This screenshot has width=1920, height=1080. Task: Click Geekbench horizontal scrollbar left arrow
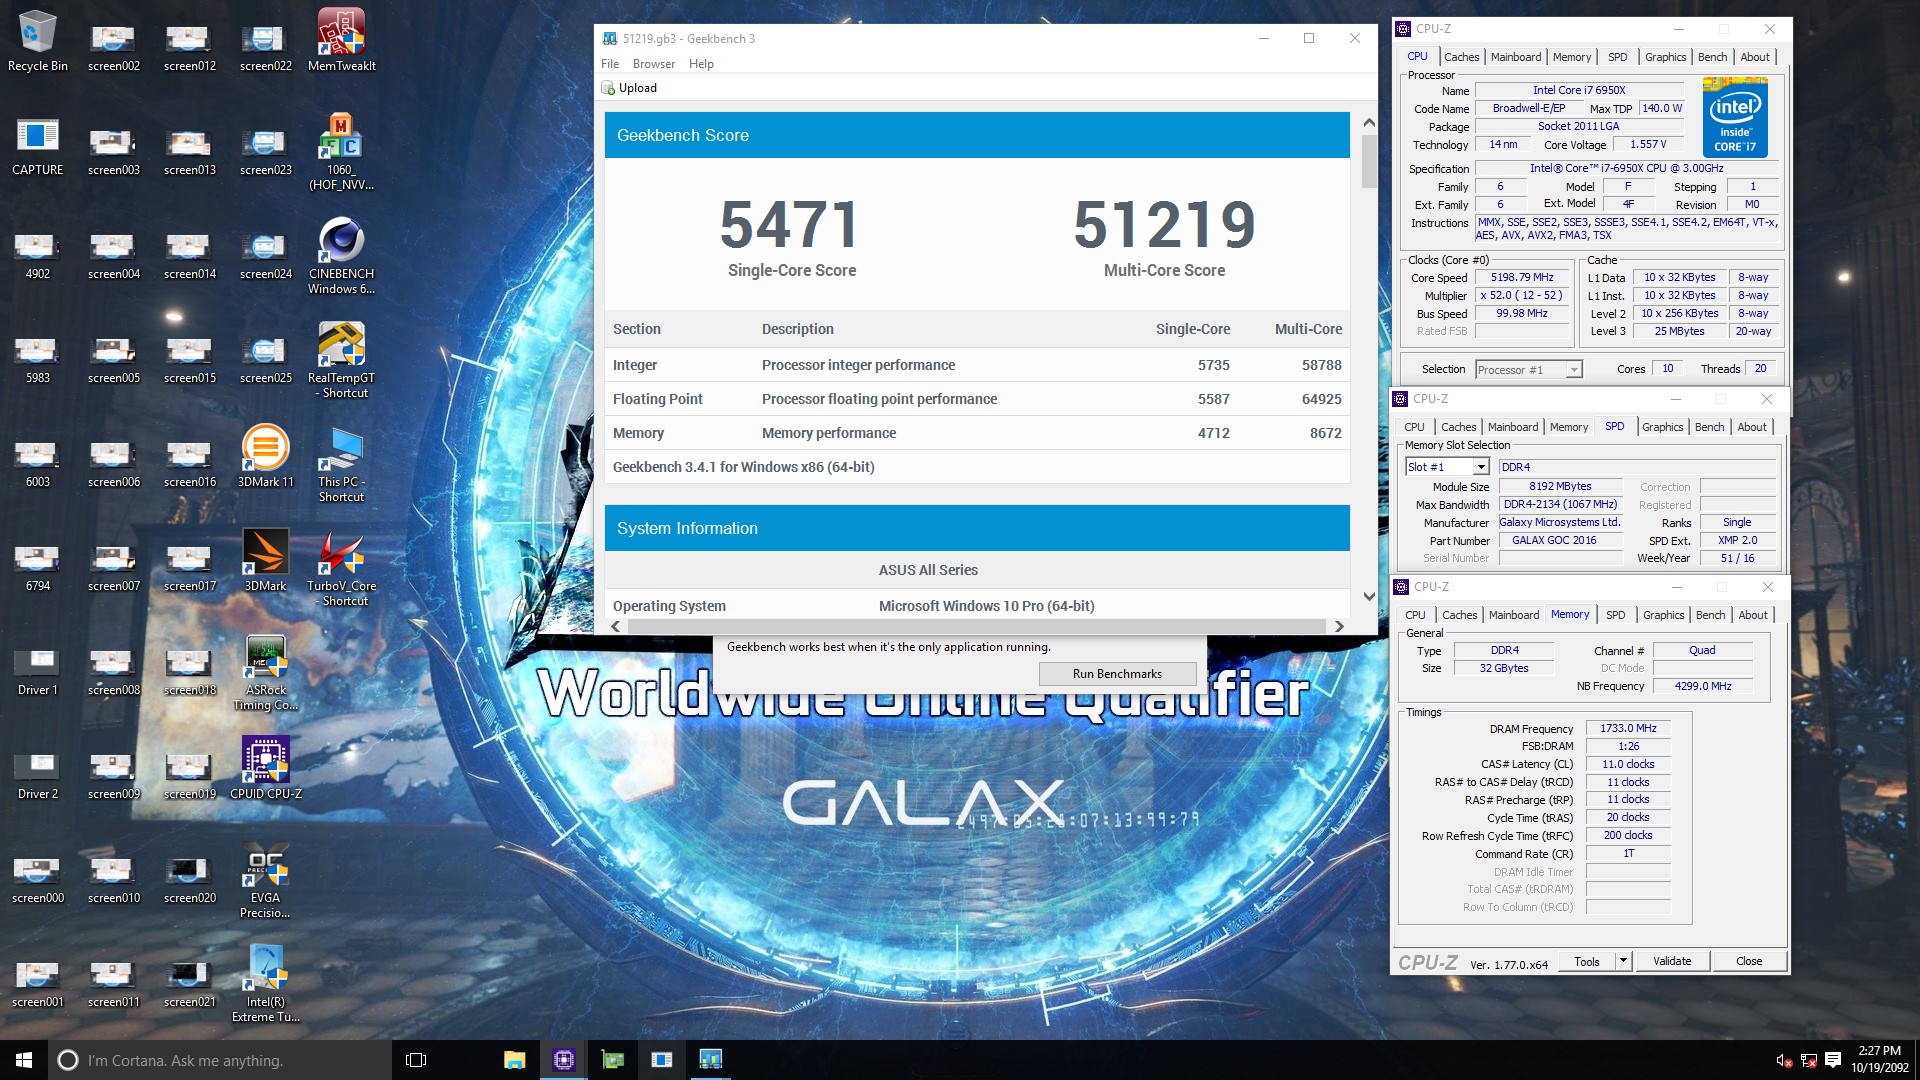[615, 626]
